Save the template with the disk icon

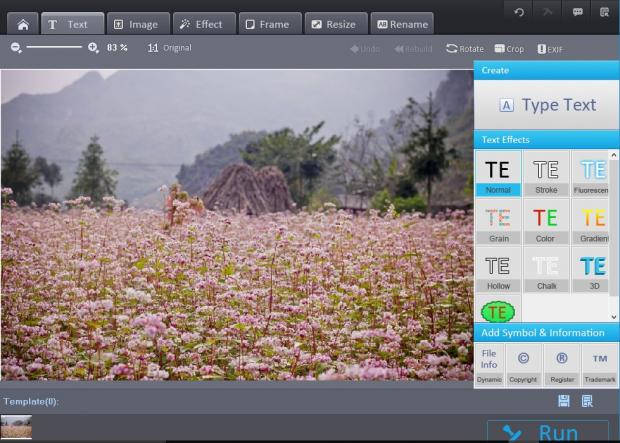pos(564,401)
